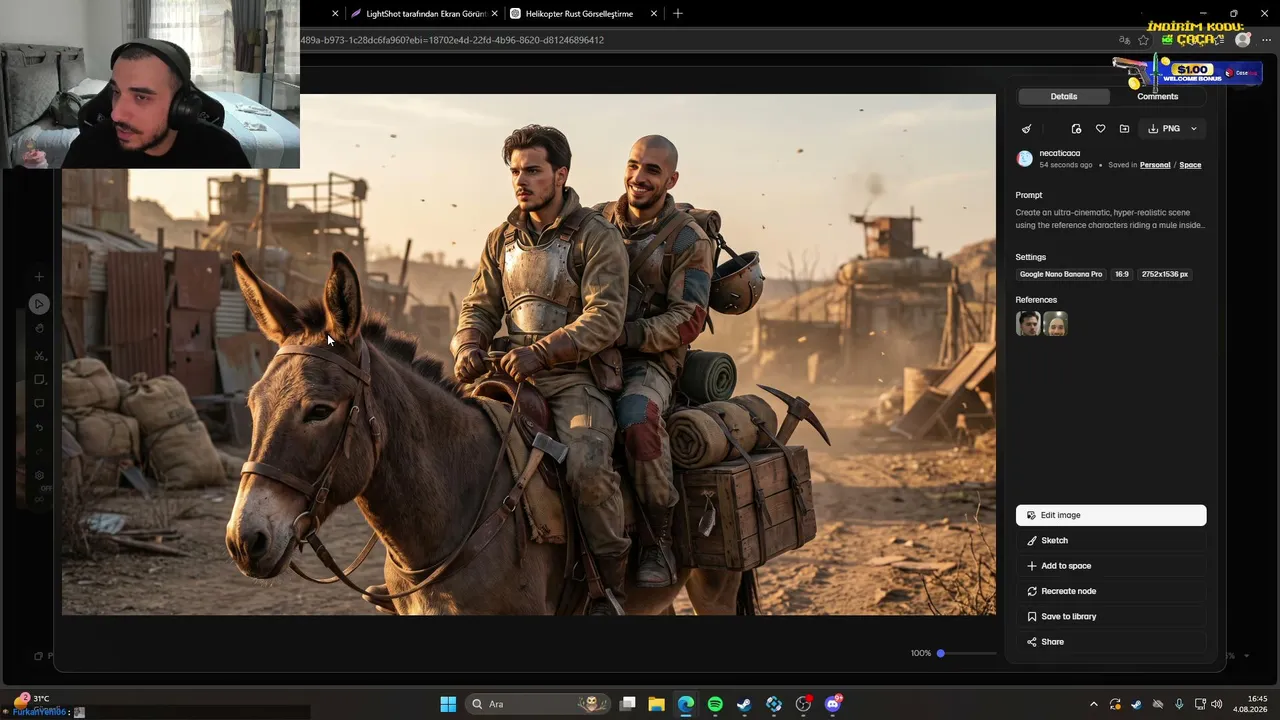Screen dimensions: 1280x720
Task: Bookmark this page with the star icon
Action: [x=1144, y=40]
